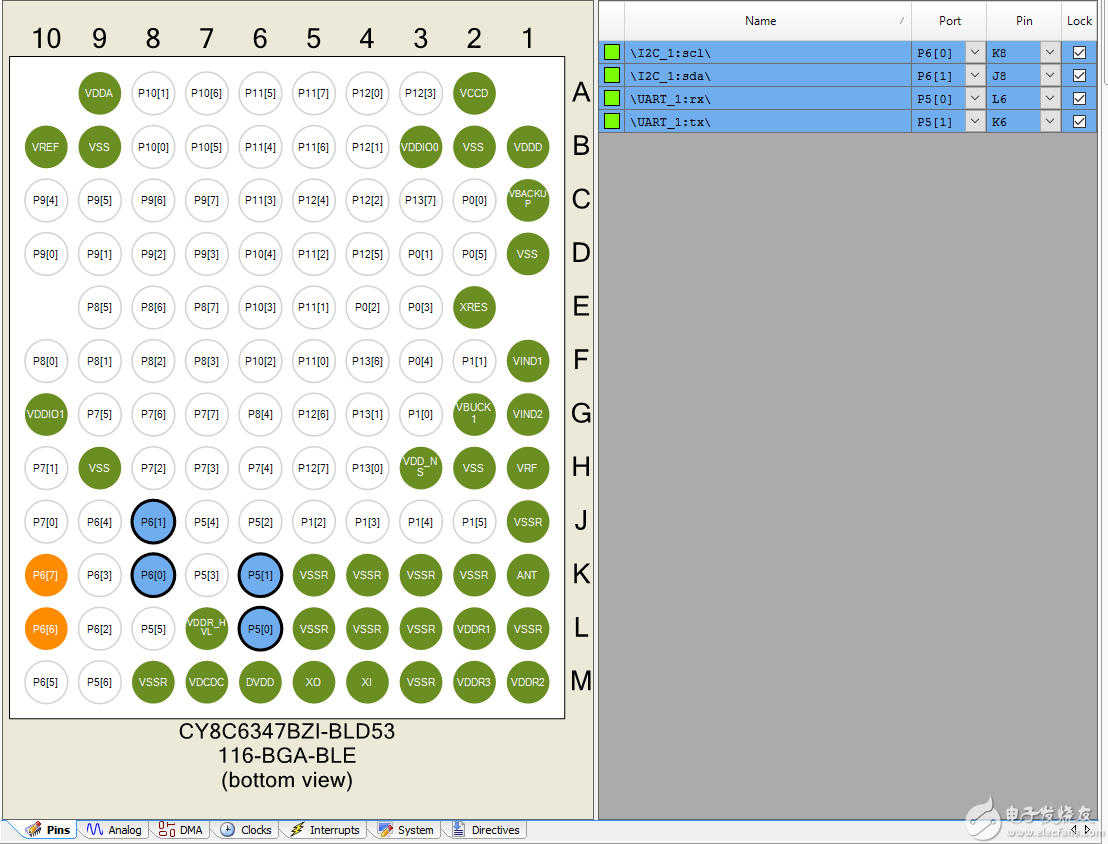The width and height of the screenshot is (1108, 844).
Task: Click the XO crystal pin
Action: 314,682
